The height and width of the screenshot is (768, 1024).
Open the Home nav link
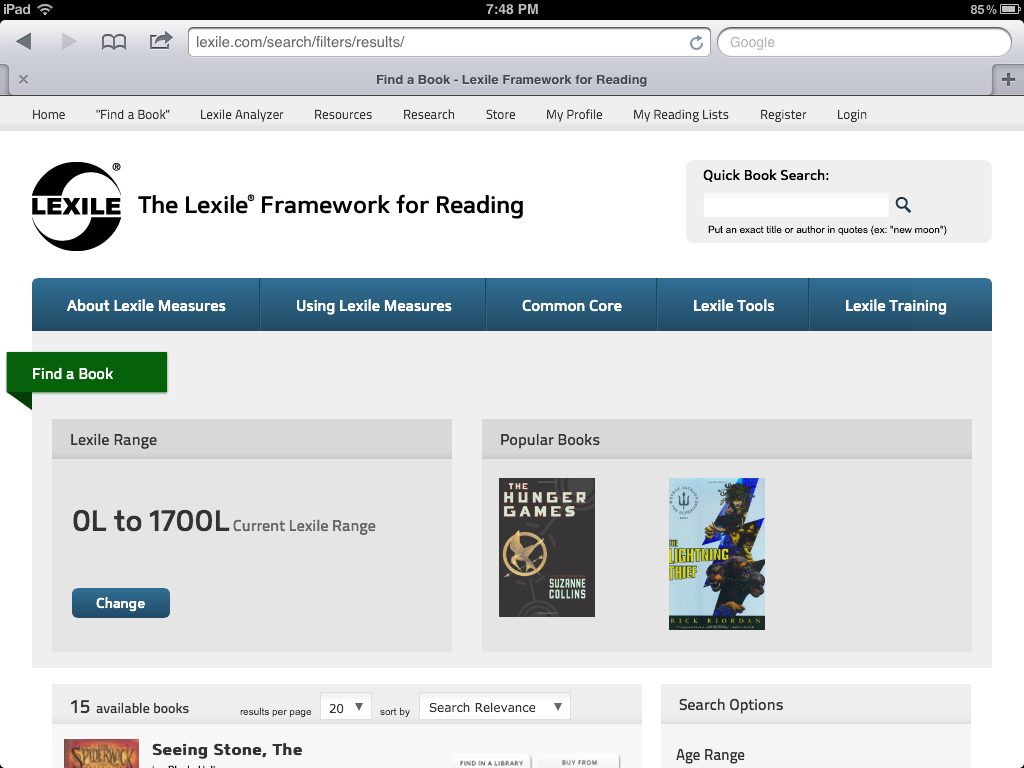[48, 114]
